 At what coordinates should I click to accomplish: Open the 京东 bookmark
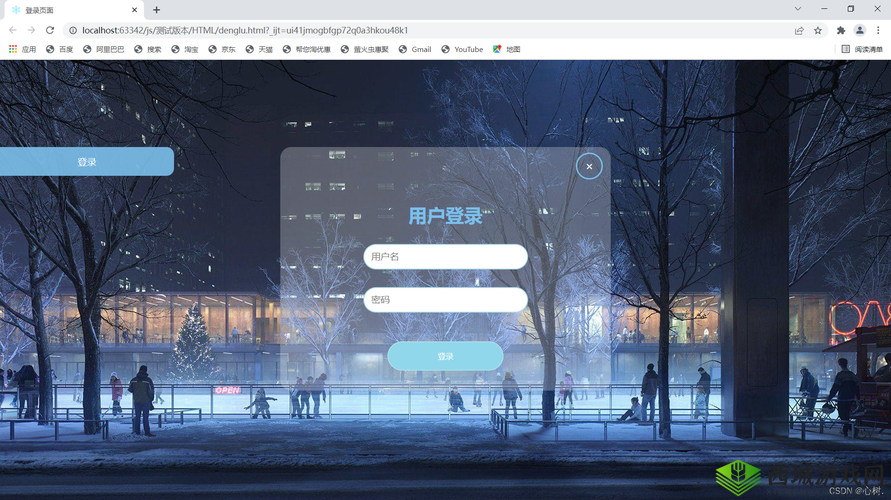point(222,49)
